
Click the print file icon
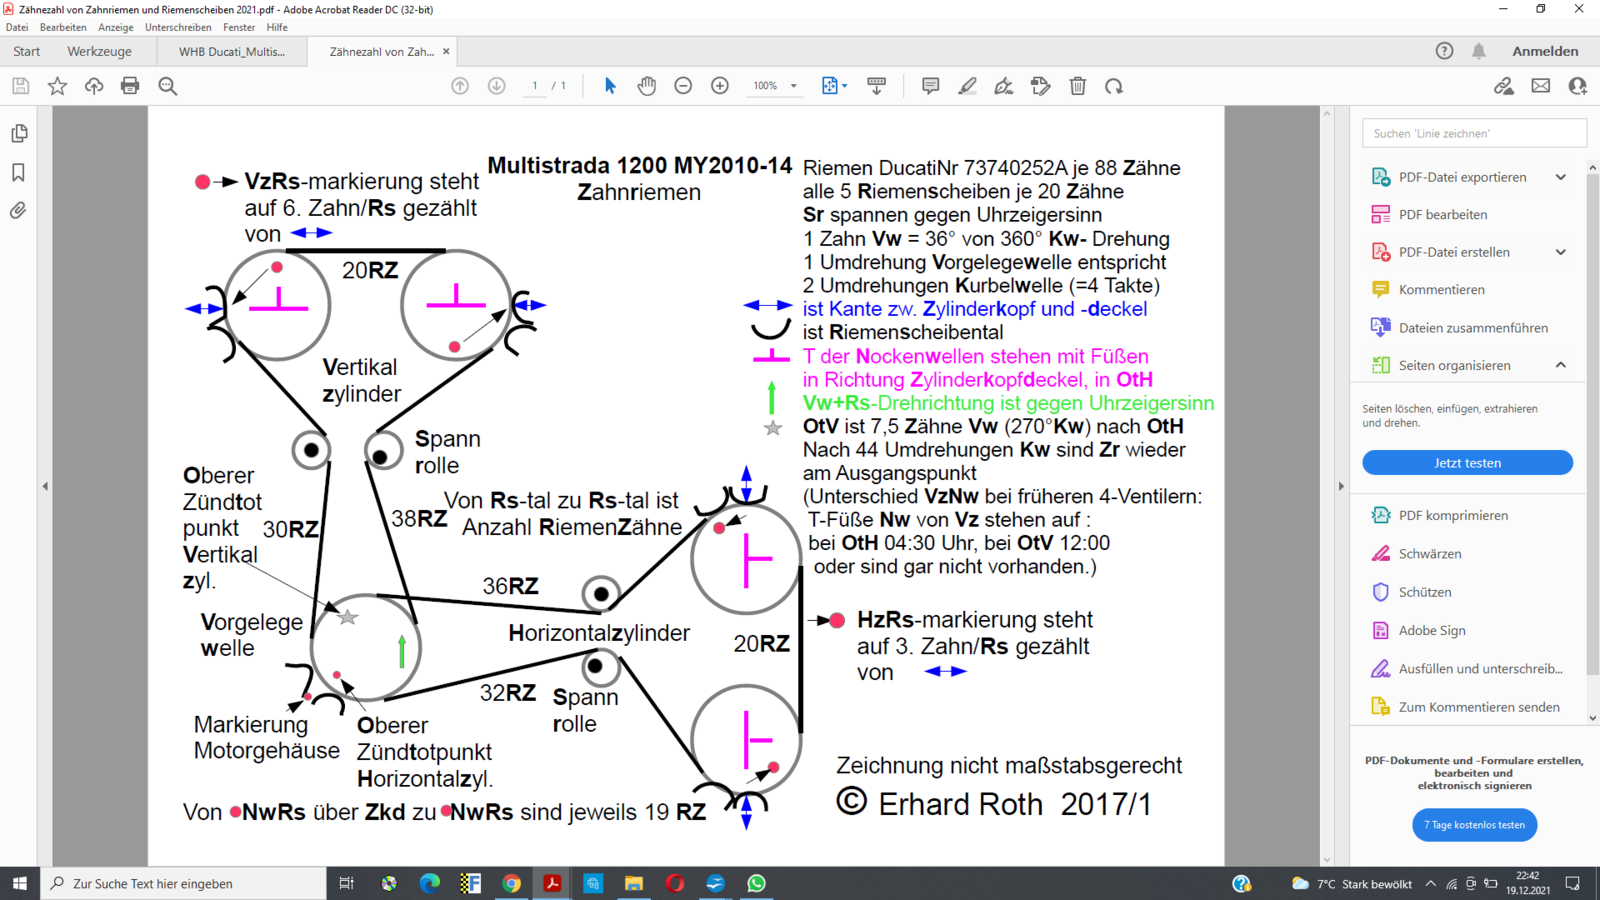coord(130,86)
